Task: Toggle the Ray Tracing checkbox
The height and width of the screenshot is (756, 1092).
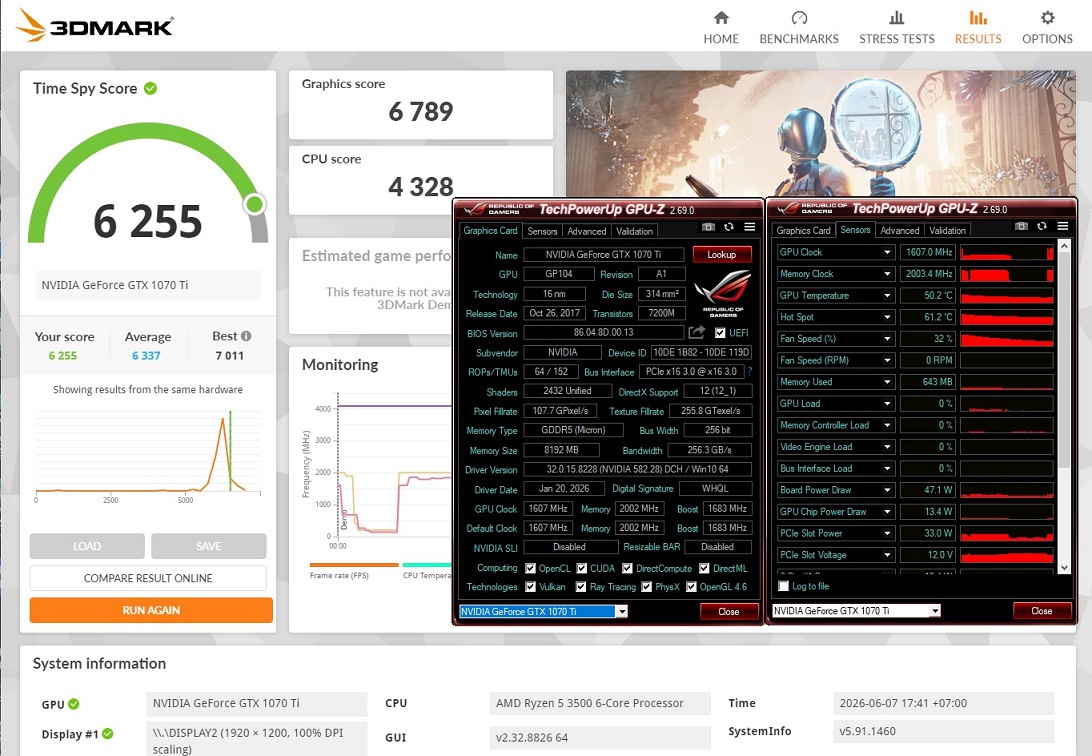Action: pyautogui.click(x=581, y=587)
